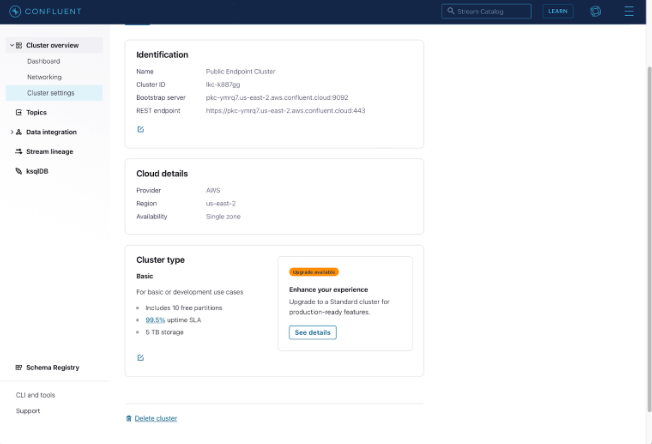Click the Topics icon in sidebar
The width and height of the screenshot is (652, 444).
click(19, 112)
